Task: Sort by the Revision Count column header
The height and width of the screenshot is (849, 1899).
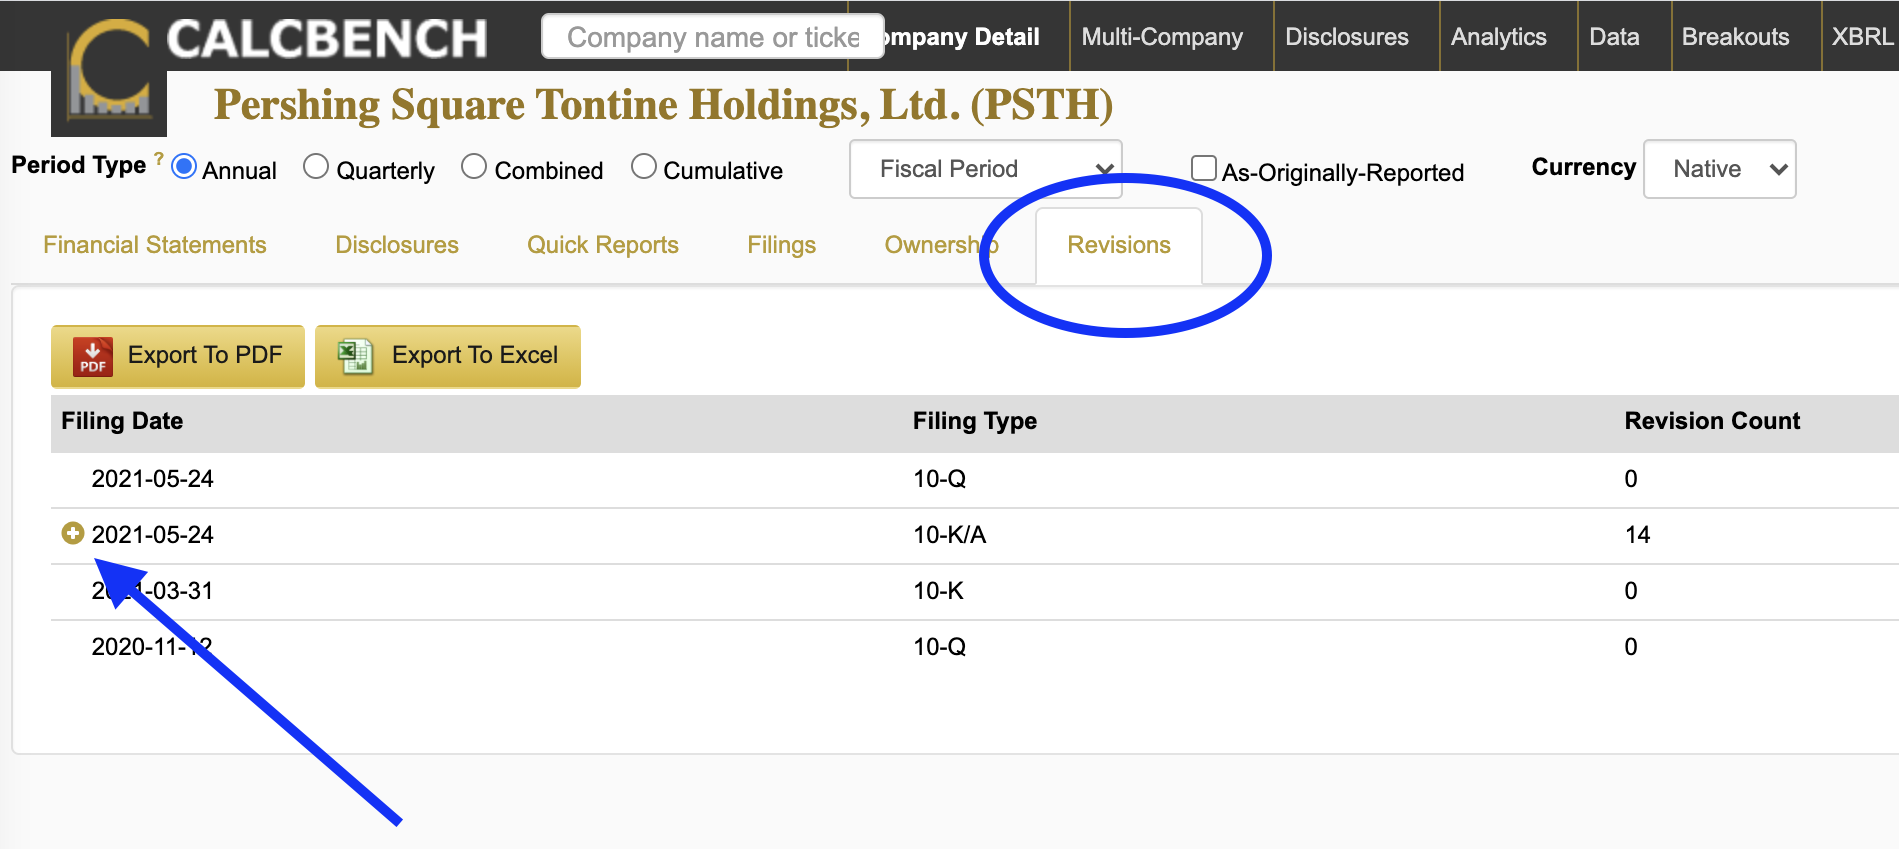Action: (1711, 421)
